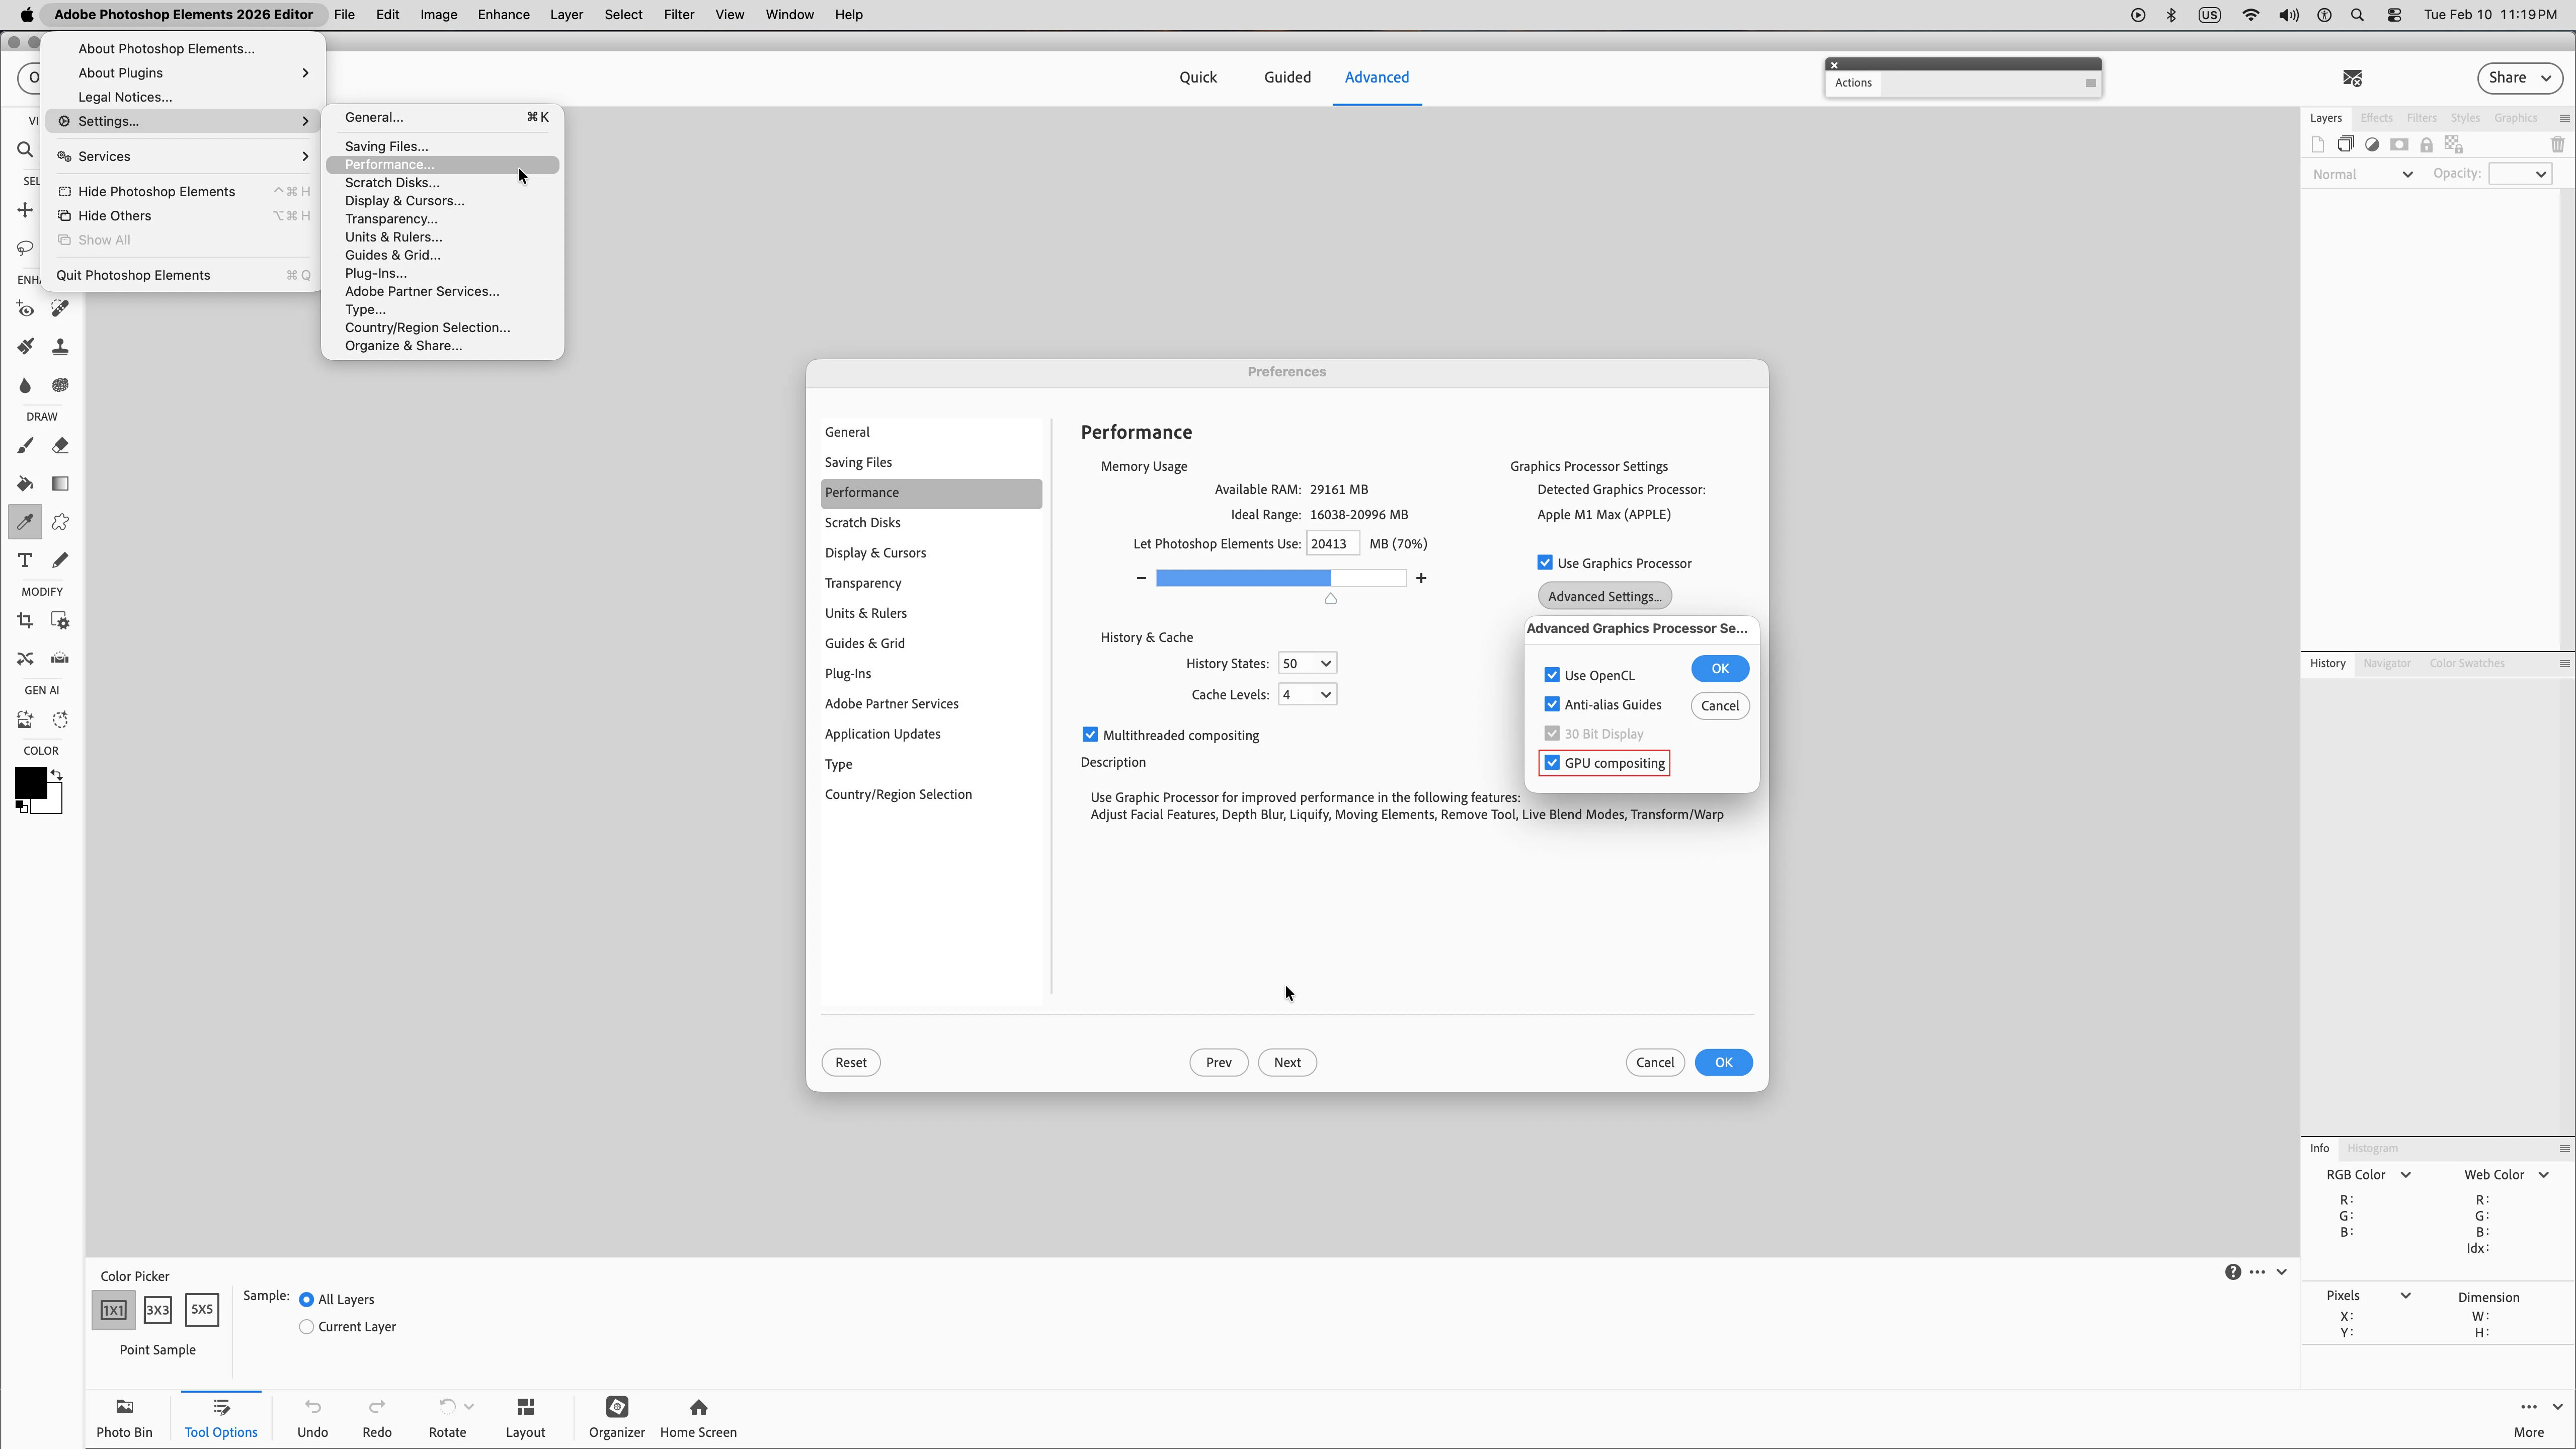Open the Cache Levels dropdown
This screenshot has width=2576, height=1449.
click(x=1306, y=695)
